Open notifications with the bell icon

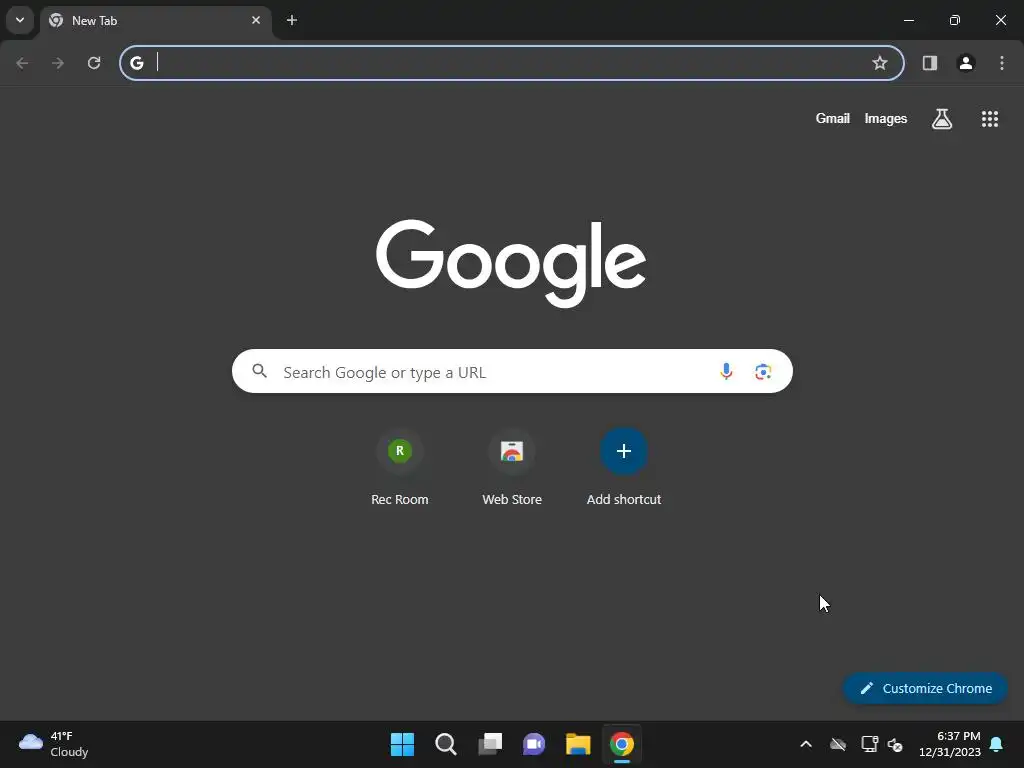[997, 744]
